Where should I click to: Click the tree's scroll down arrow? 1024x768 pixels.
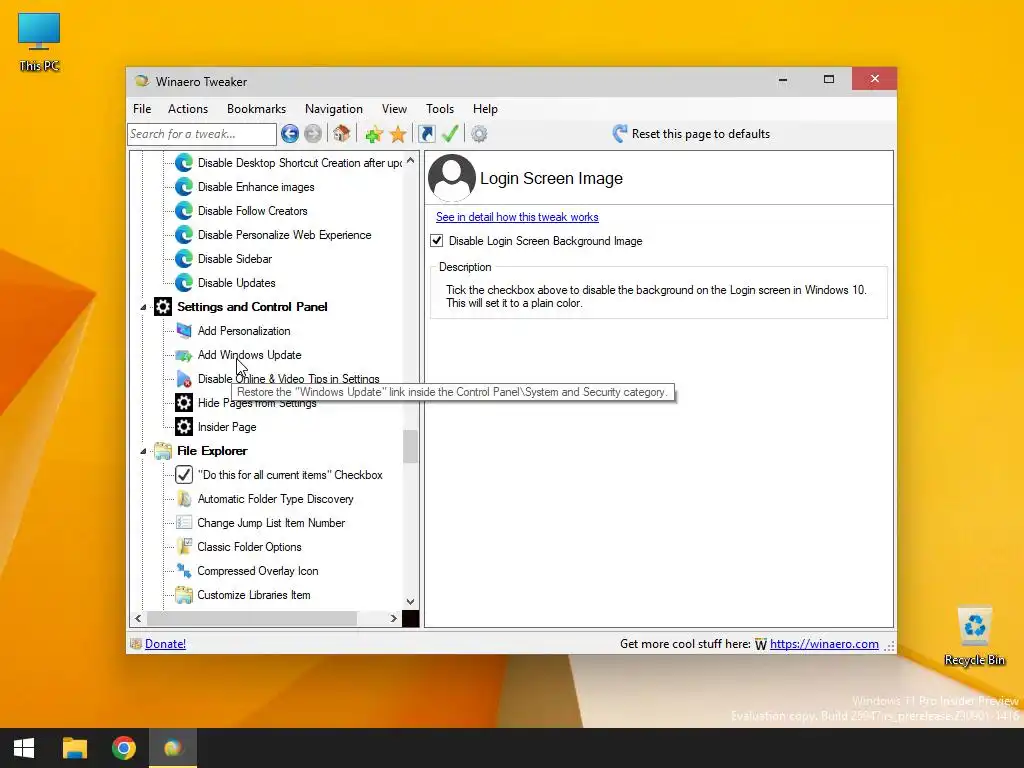(410, 601)
